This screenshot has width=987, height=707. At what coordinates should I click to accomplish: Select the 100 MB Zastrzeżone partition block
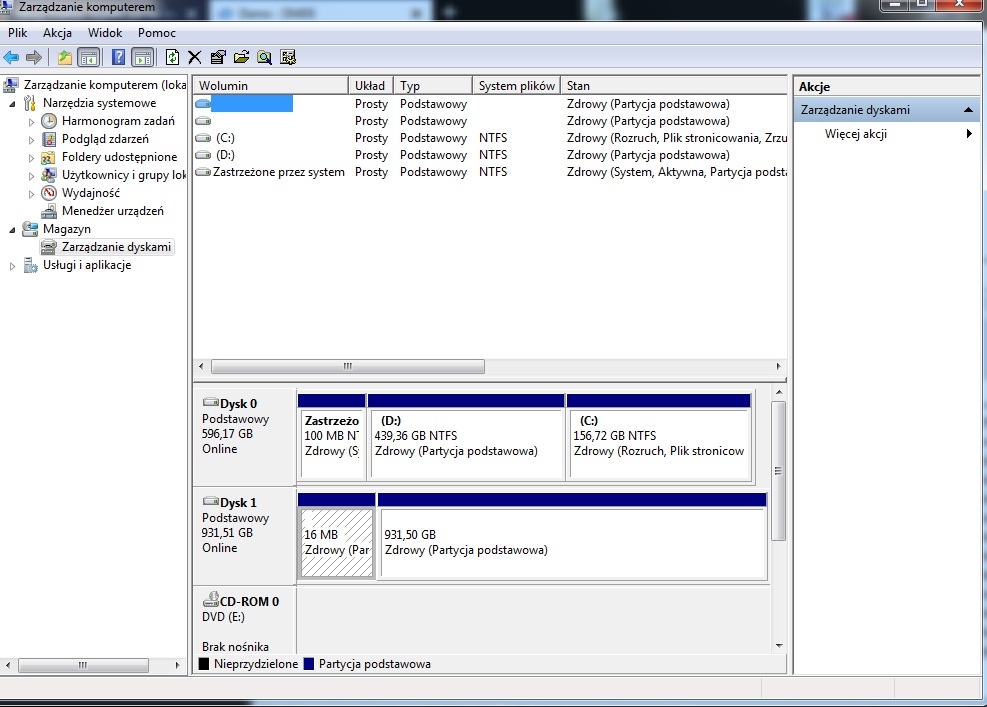[331, 438]
